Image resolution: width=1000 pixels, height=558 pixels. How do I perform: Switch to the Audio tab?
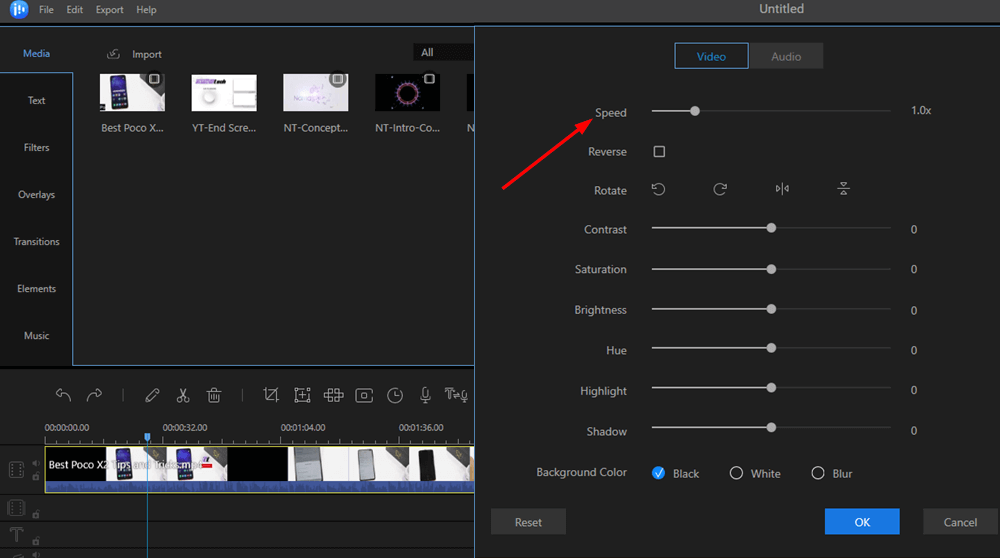786,57
